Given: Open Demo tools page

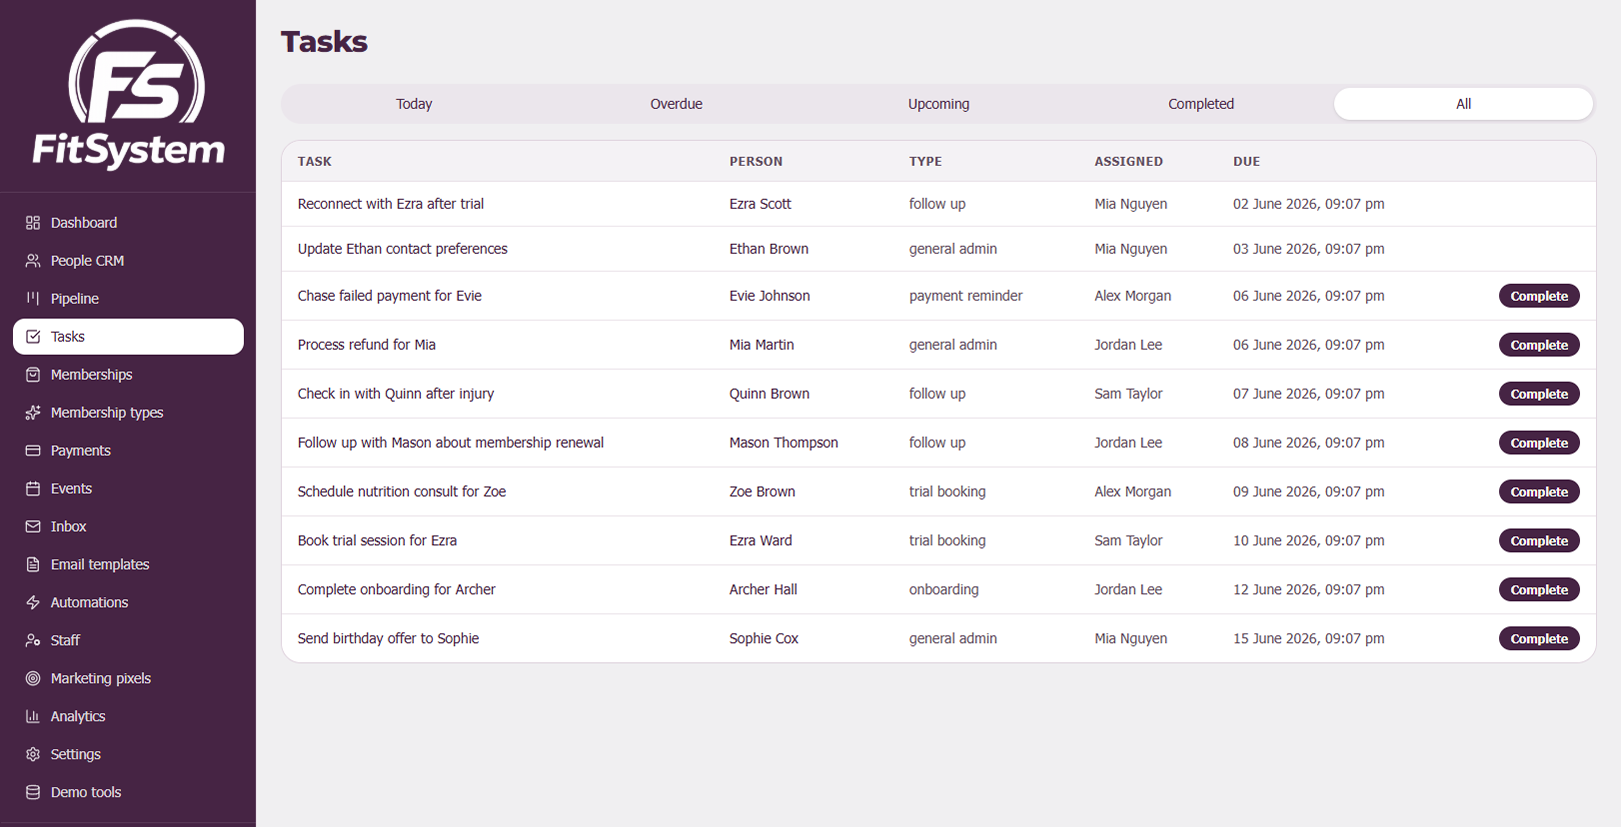Looking at the screenshot, I should coord(128,793).
